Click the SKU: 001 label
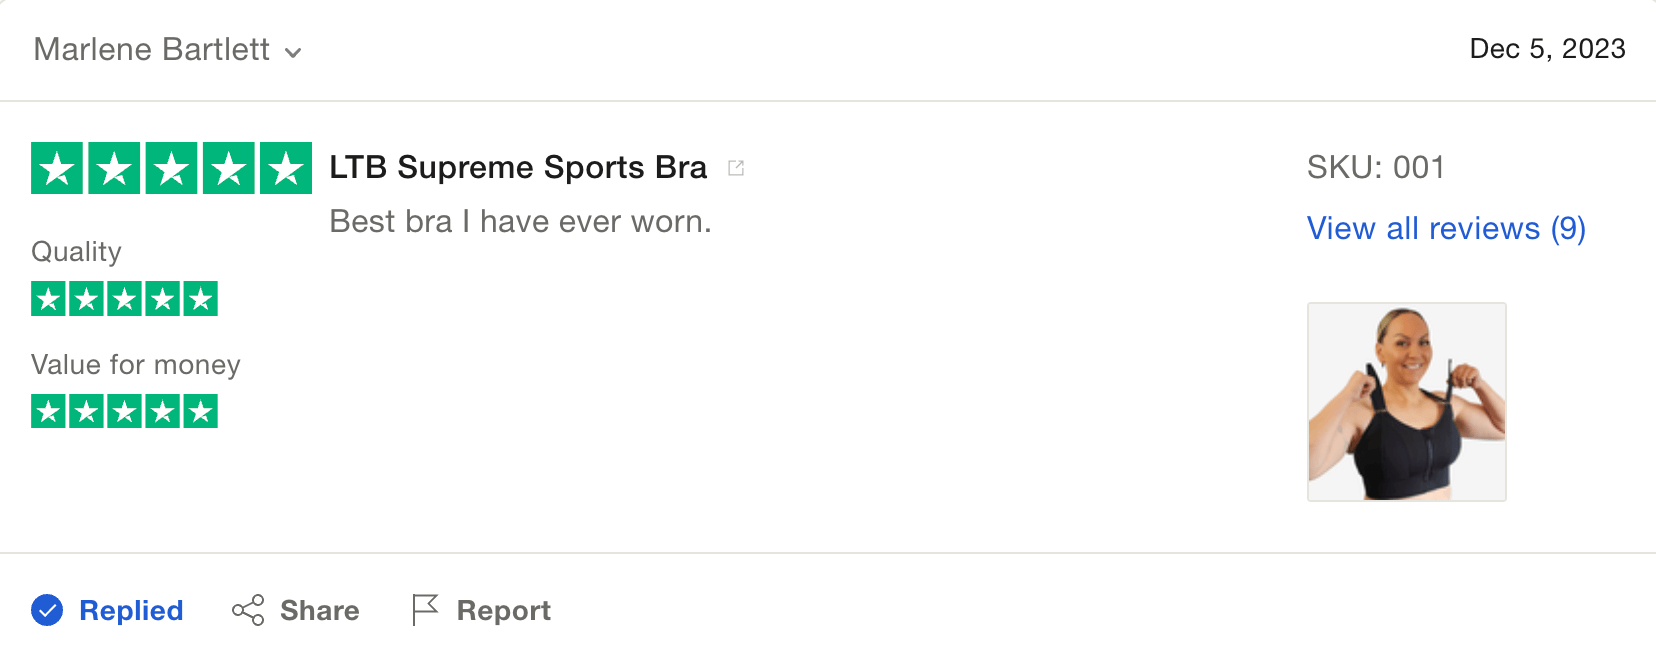The width and height of the screenshot is (1656, 650). tap(1376, 167)
